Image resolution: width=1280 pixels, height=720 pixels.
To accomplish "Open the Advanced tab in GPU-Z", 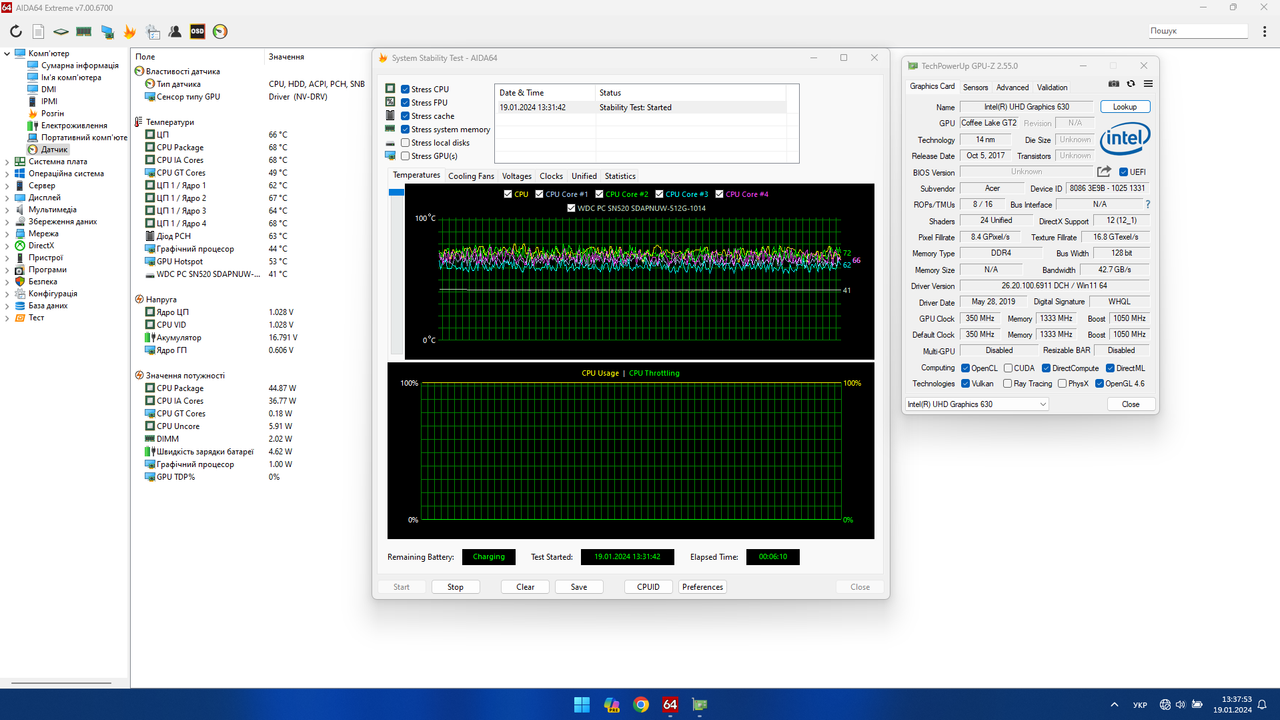I will pos(1012,87).
